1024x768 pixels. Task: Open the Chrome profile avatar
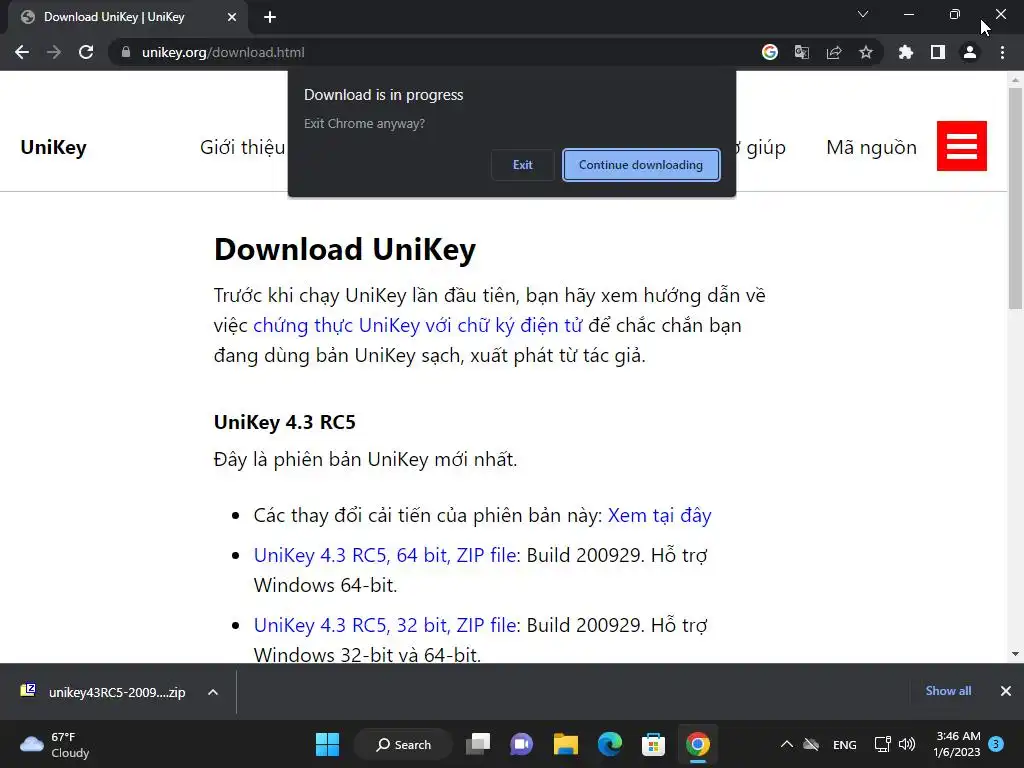pyautogui.click(x=970, y=52)
